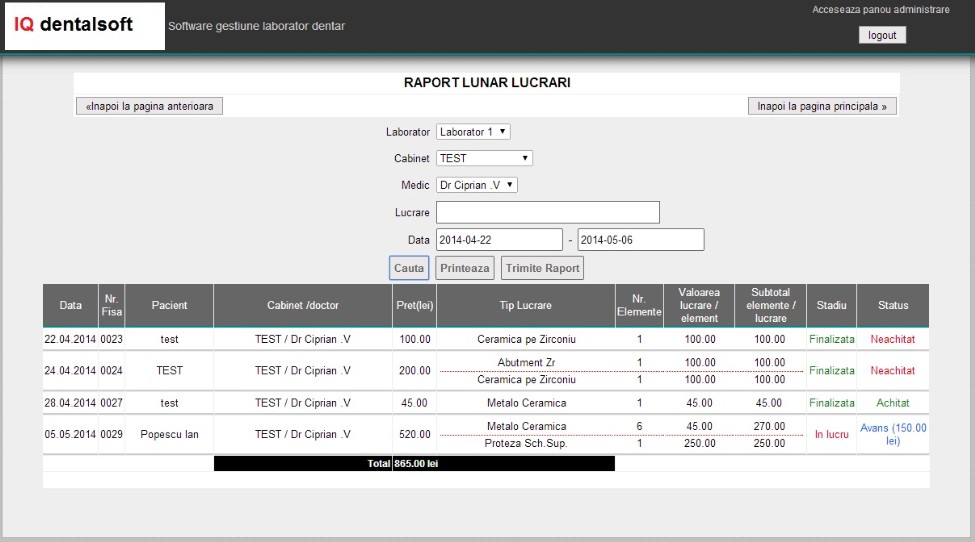Click the Trimite Raport button

[x=542, y=268]
